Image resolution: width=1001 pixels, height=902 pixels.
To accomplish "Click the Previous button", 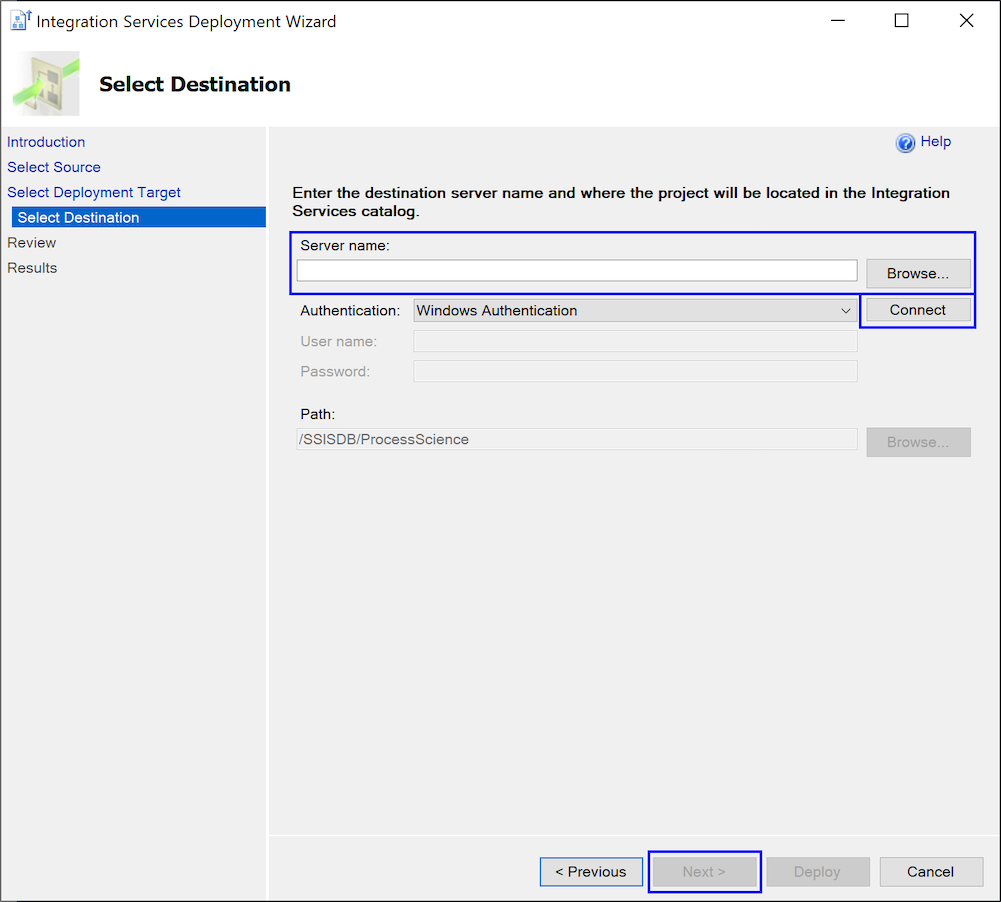I will 591,872.
